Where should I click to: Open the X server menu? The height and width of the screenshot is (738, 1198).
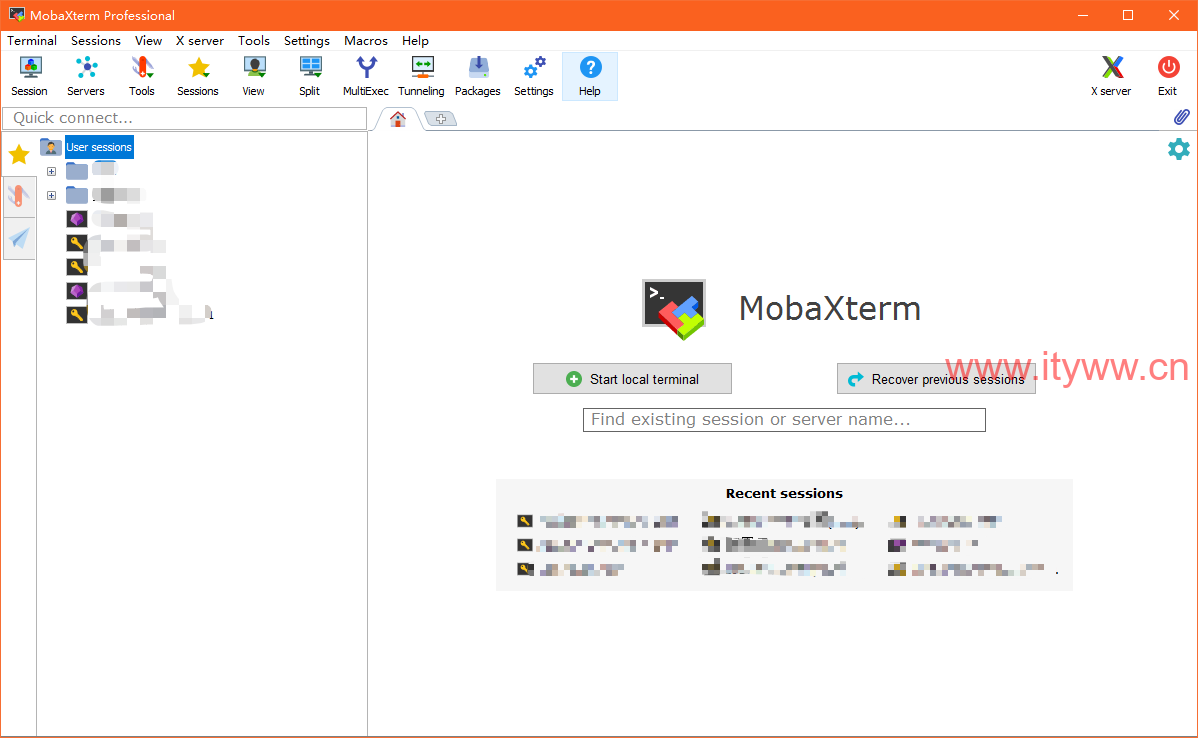pyautogui.click(x=200, y=40)
